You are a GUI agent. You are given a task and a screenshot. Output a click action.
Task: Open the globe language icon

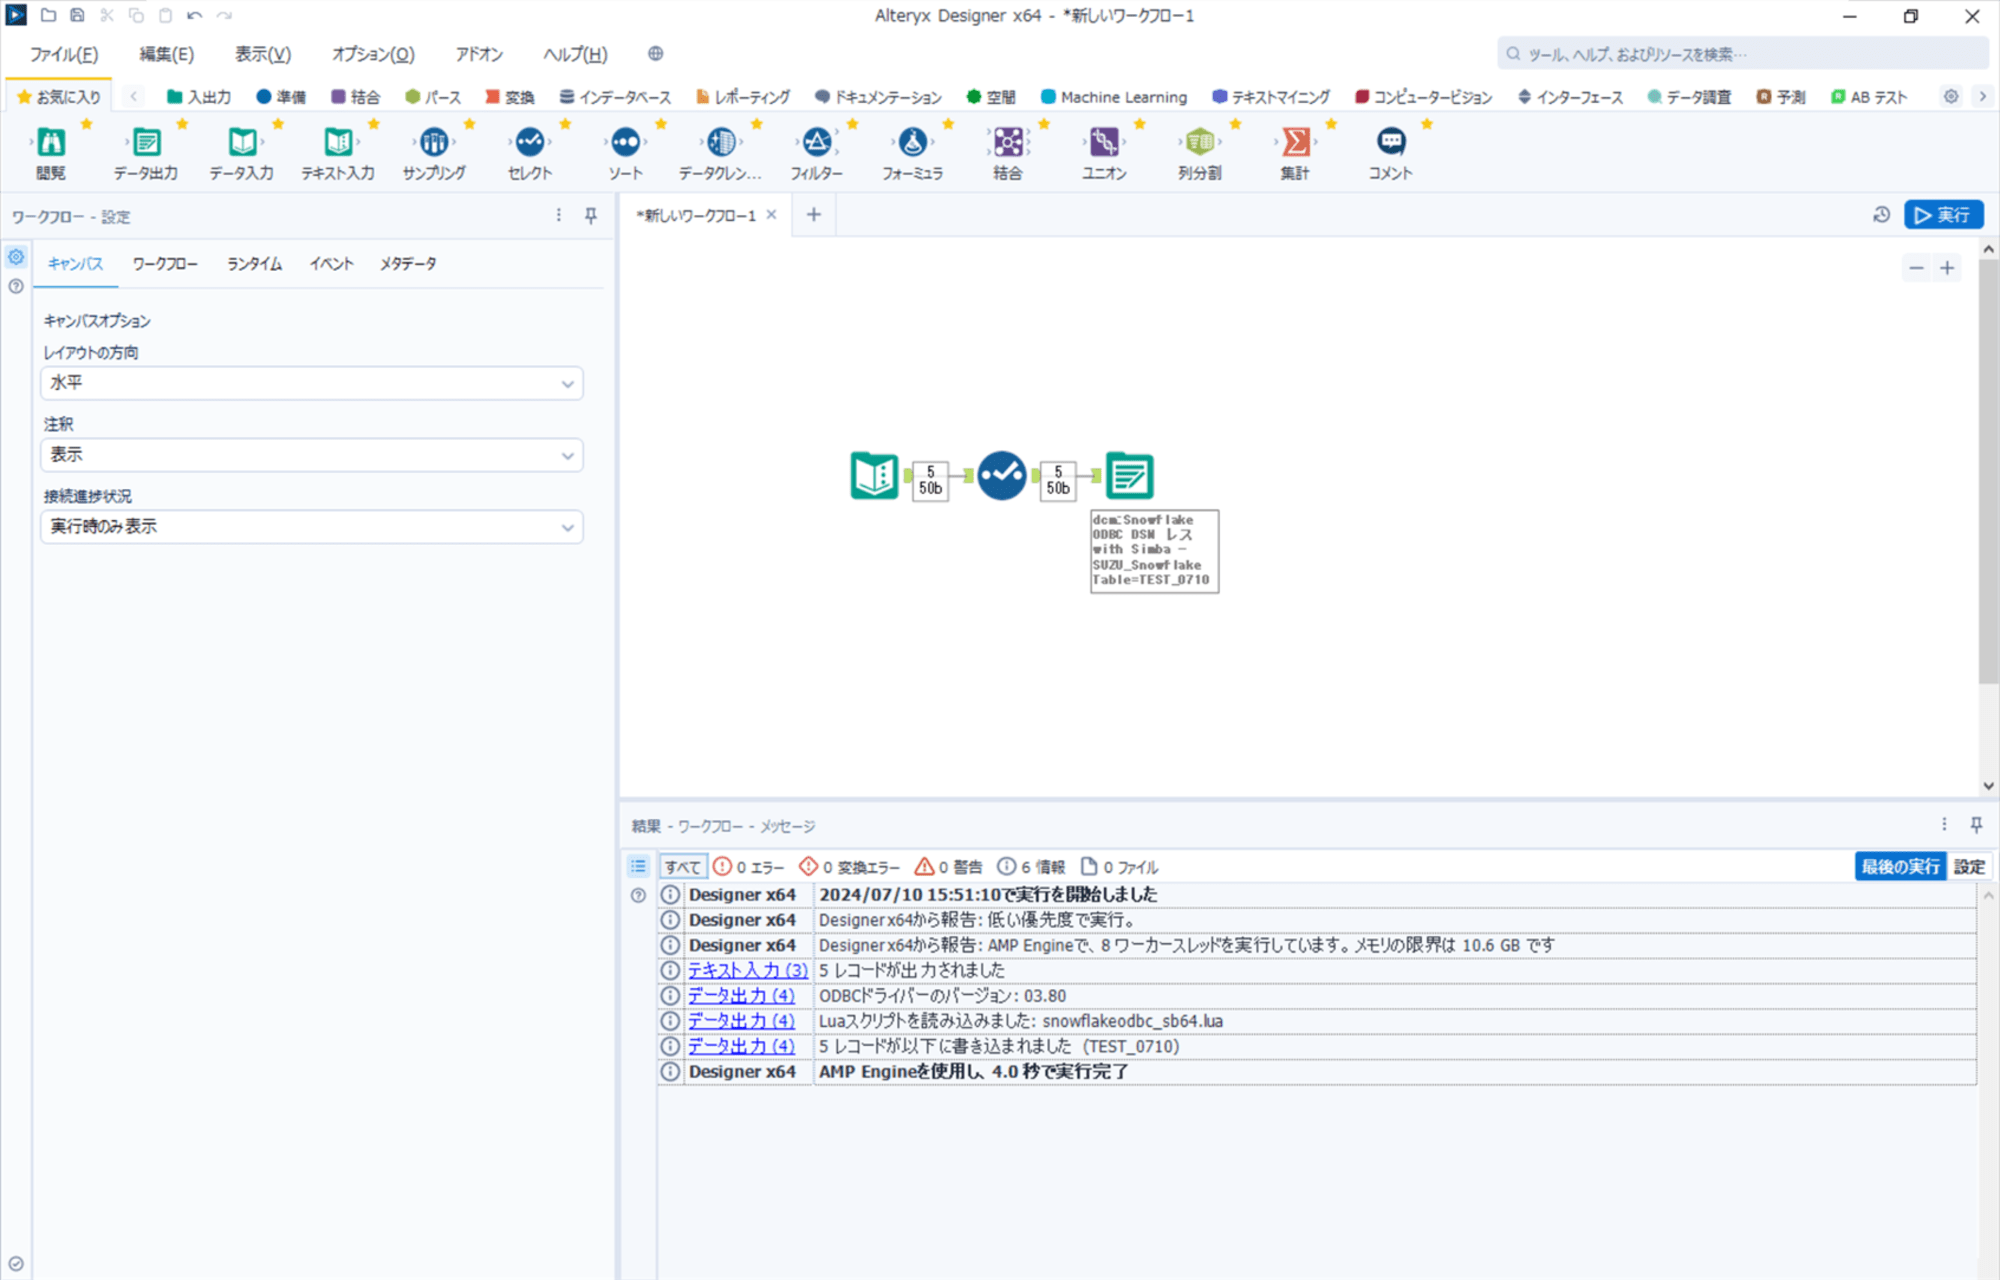(x=655, y=54)
